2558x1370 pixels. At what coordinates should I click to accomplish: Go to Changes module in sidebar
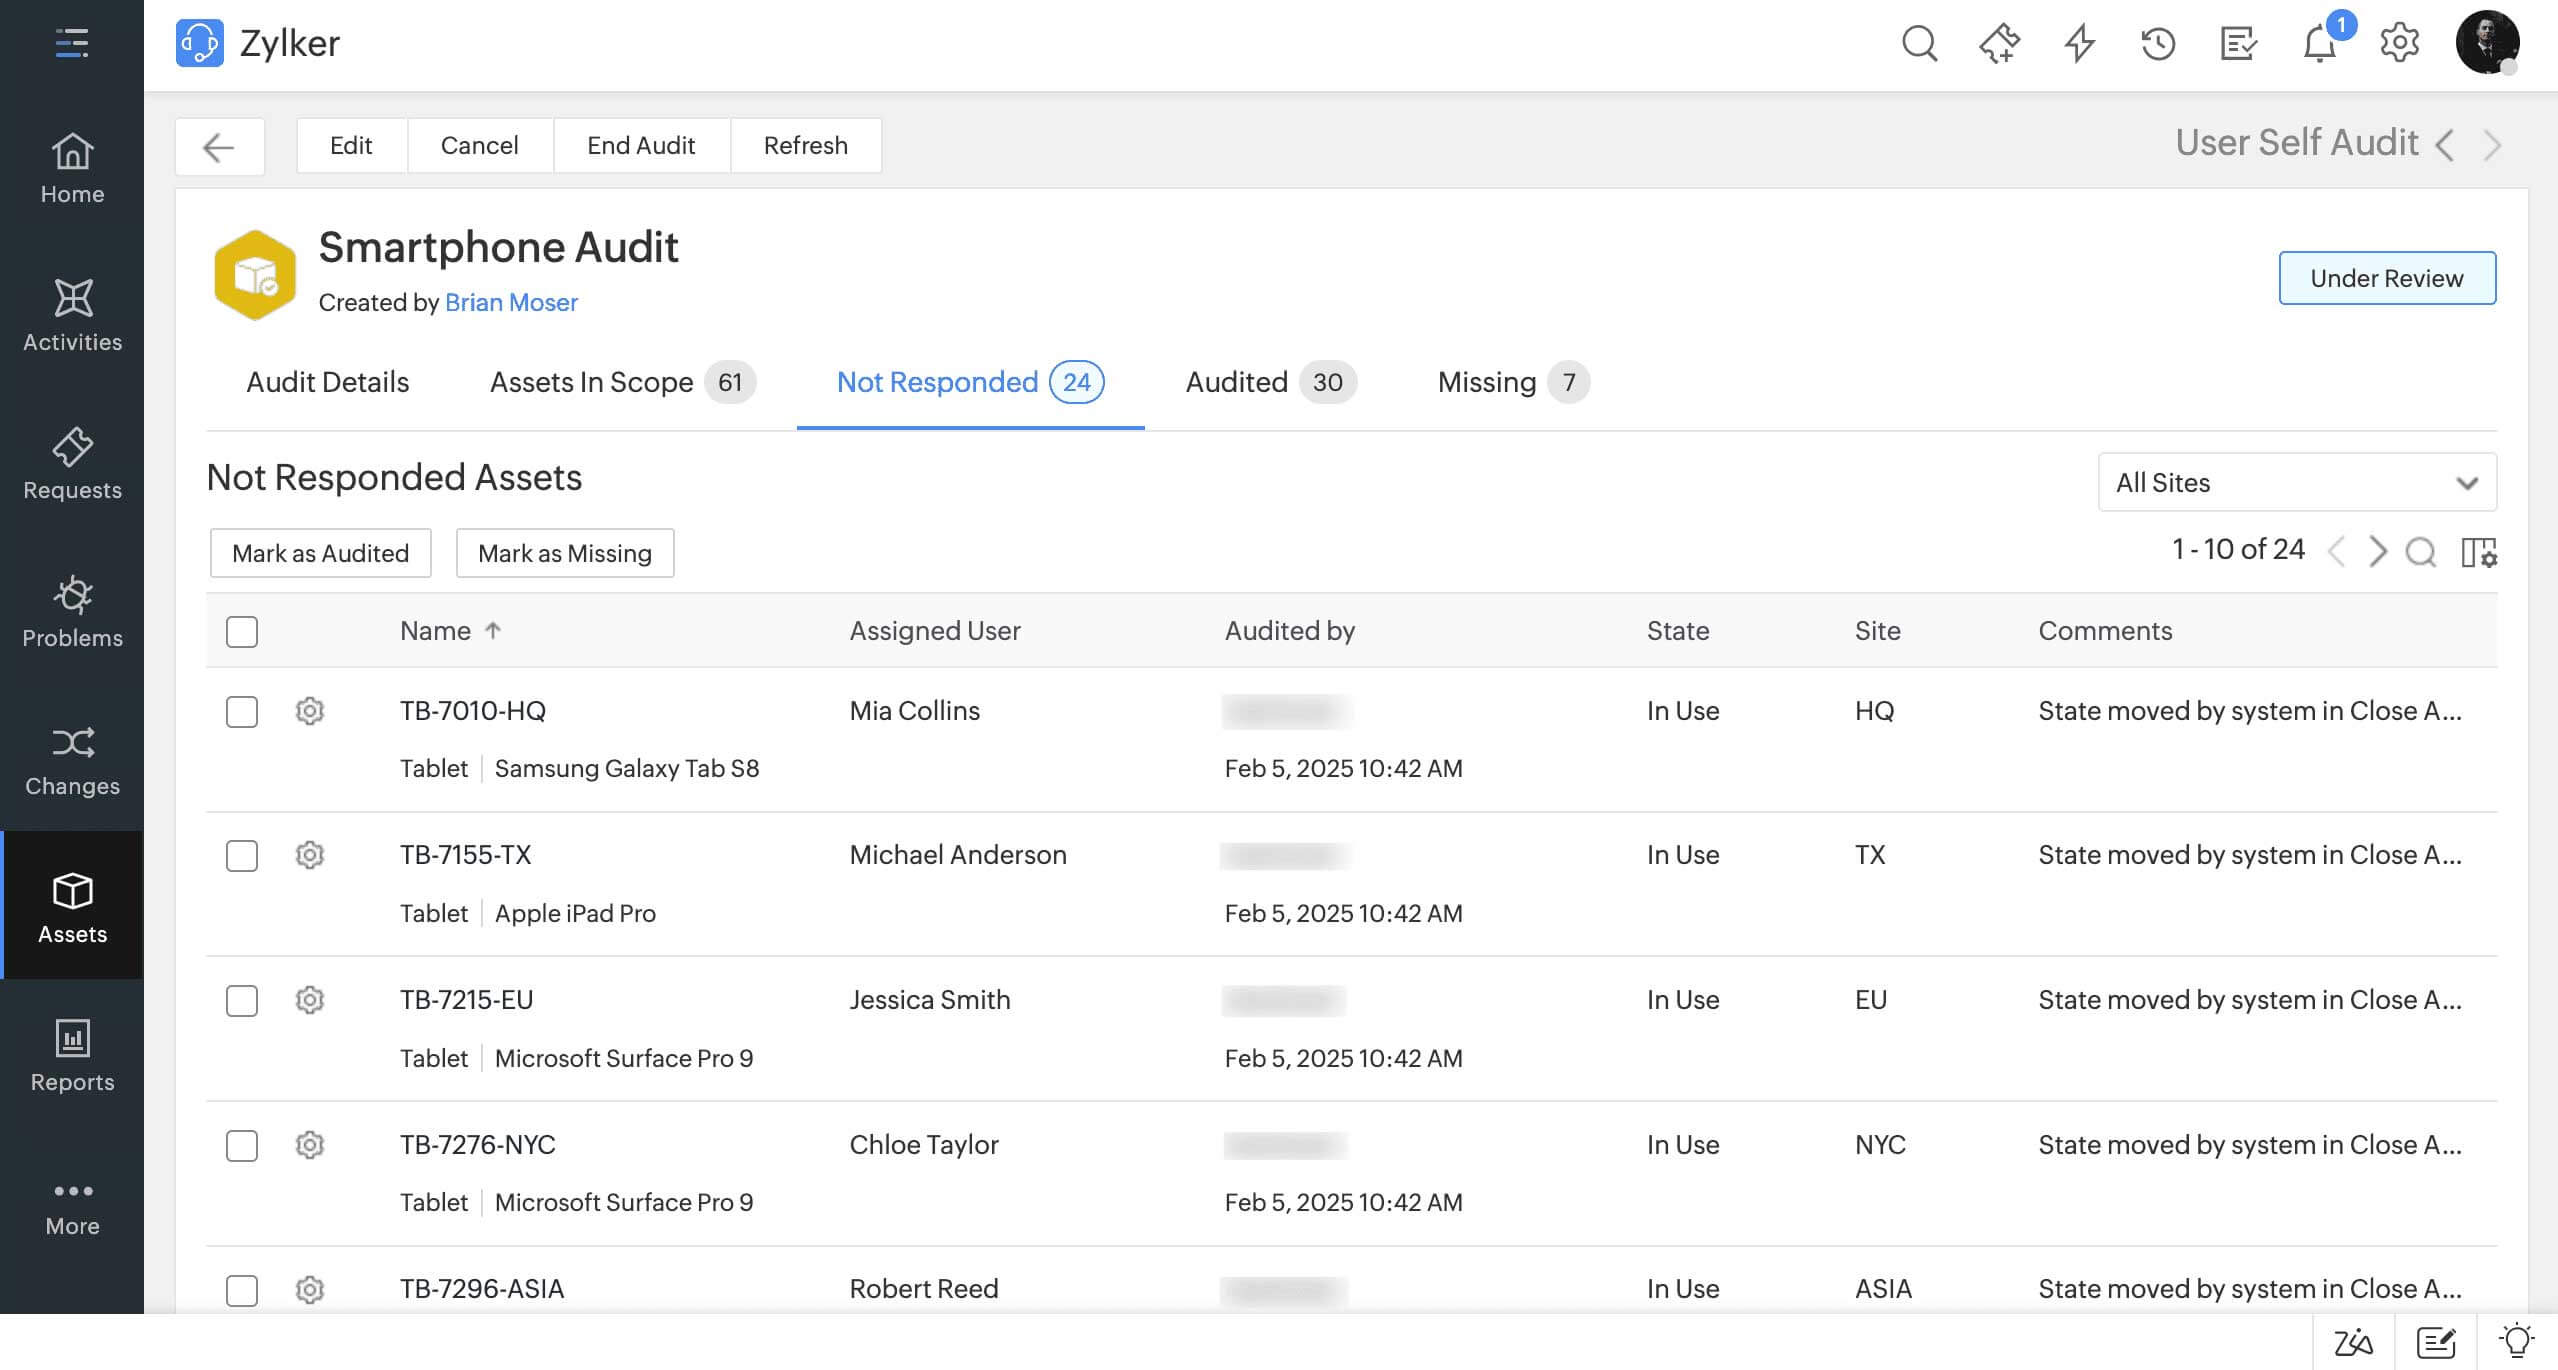pyautogui.click(x=72, y=760)
